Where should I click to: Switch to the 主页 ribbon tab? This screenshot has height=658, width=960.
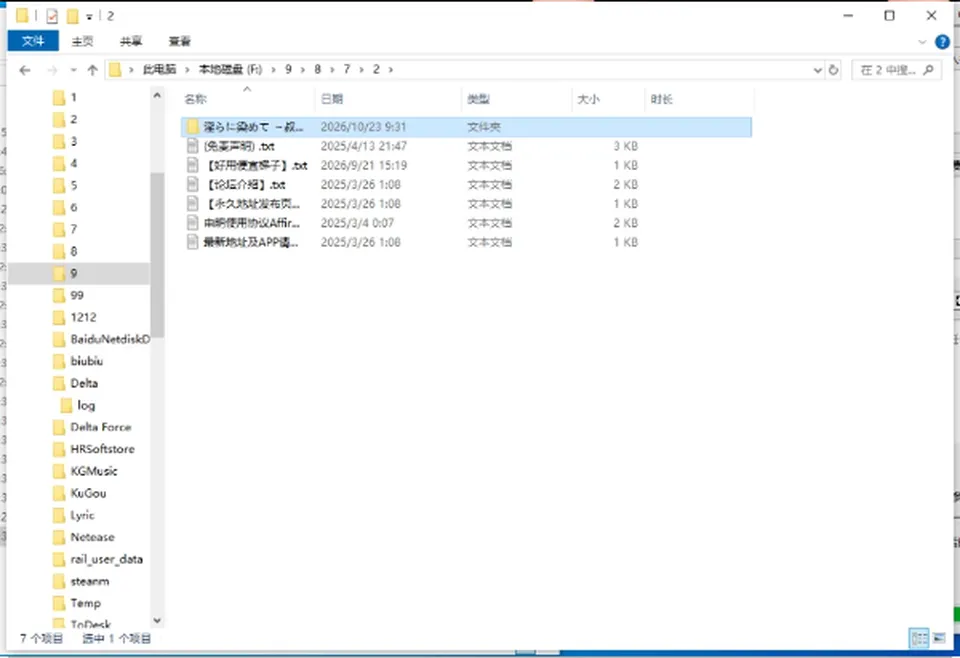[82, 41]
